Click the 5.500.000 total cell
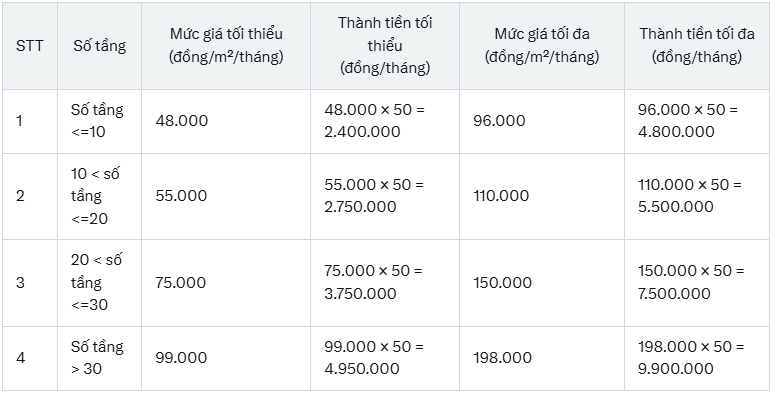Screen dimensions: 775x393 [697, 196]
